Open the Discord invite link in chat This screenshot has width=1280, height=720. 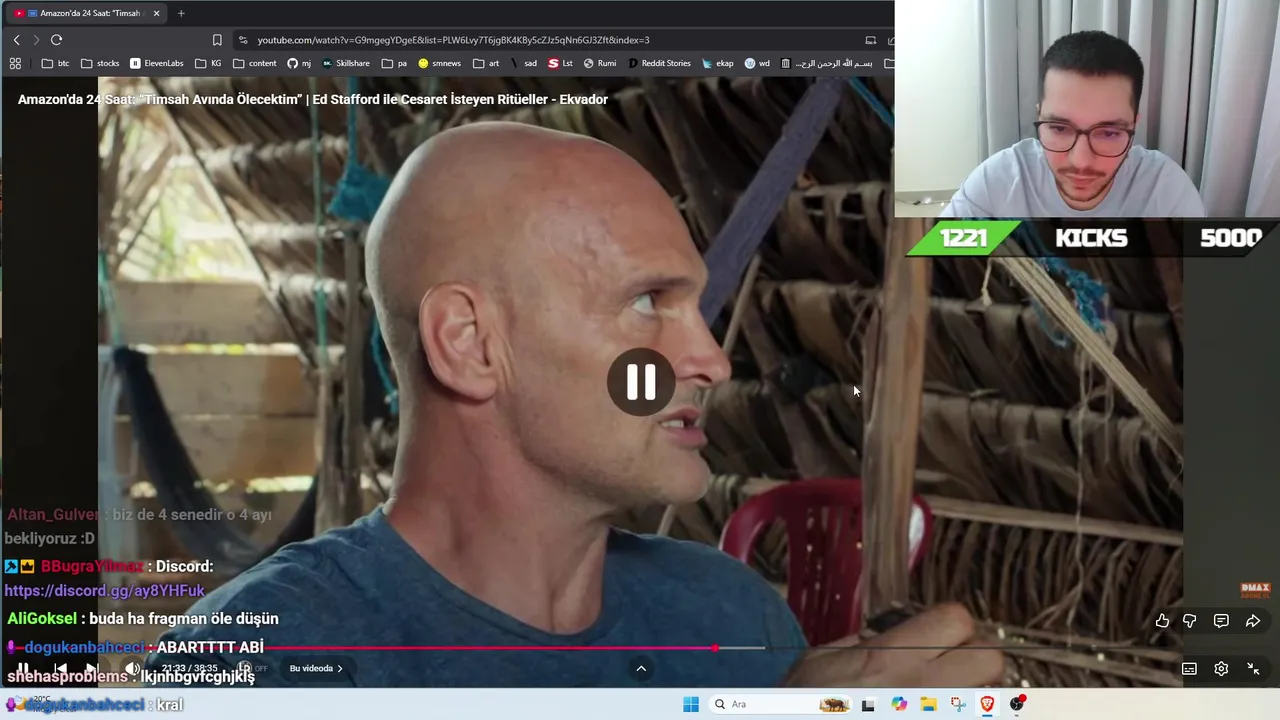[x=105, y=591]
